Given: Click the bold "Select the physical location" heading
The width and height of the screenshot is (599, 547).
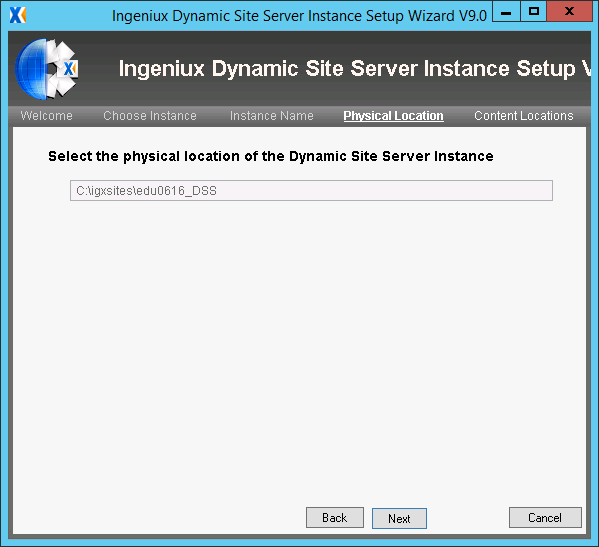Looking at the screenshot, I should (x=271, y=156).
